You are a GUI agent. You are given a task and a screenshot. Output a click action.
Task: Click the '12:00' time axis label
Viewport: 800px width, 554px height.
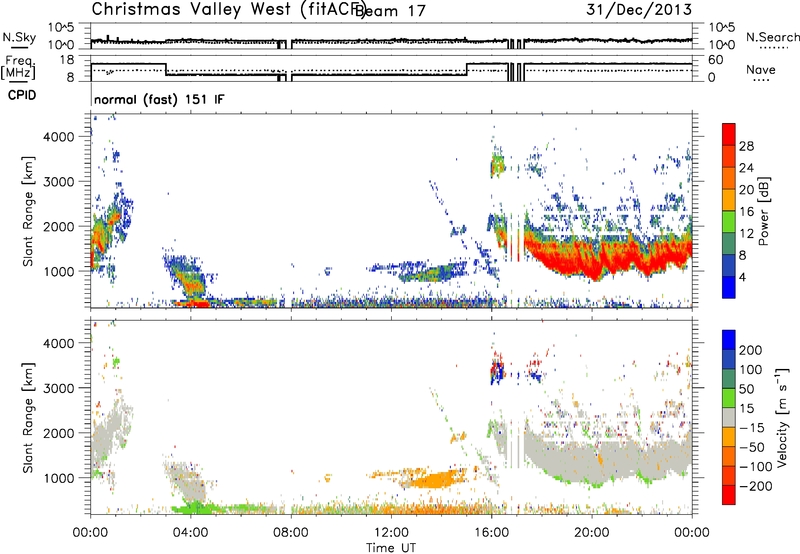[x=391, y=533]
